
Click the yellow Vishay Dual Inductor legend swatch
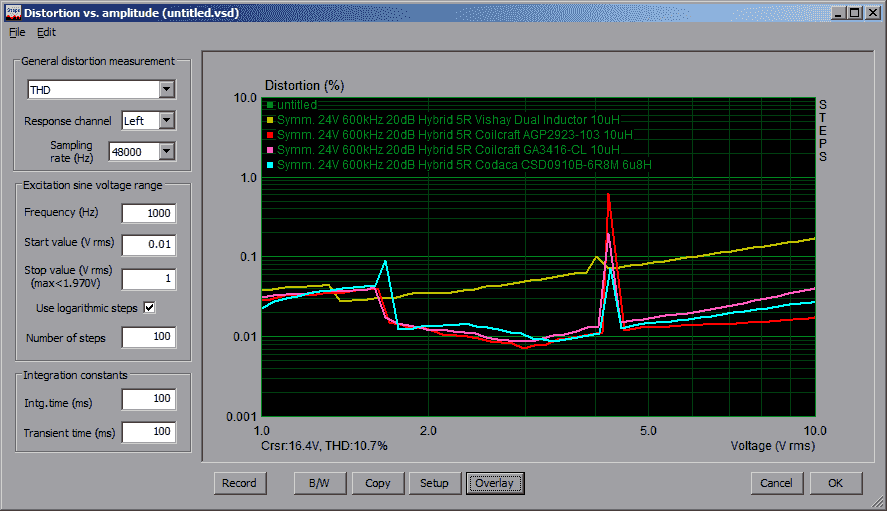click(x=270, y=119)
